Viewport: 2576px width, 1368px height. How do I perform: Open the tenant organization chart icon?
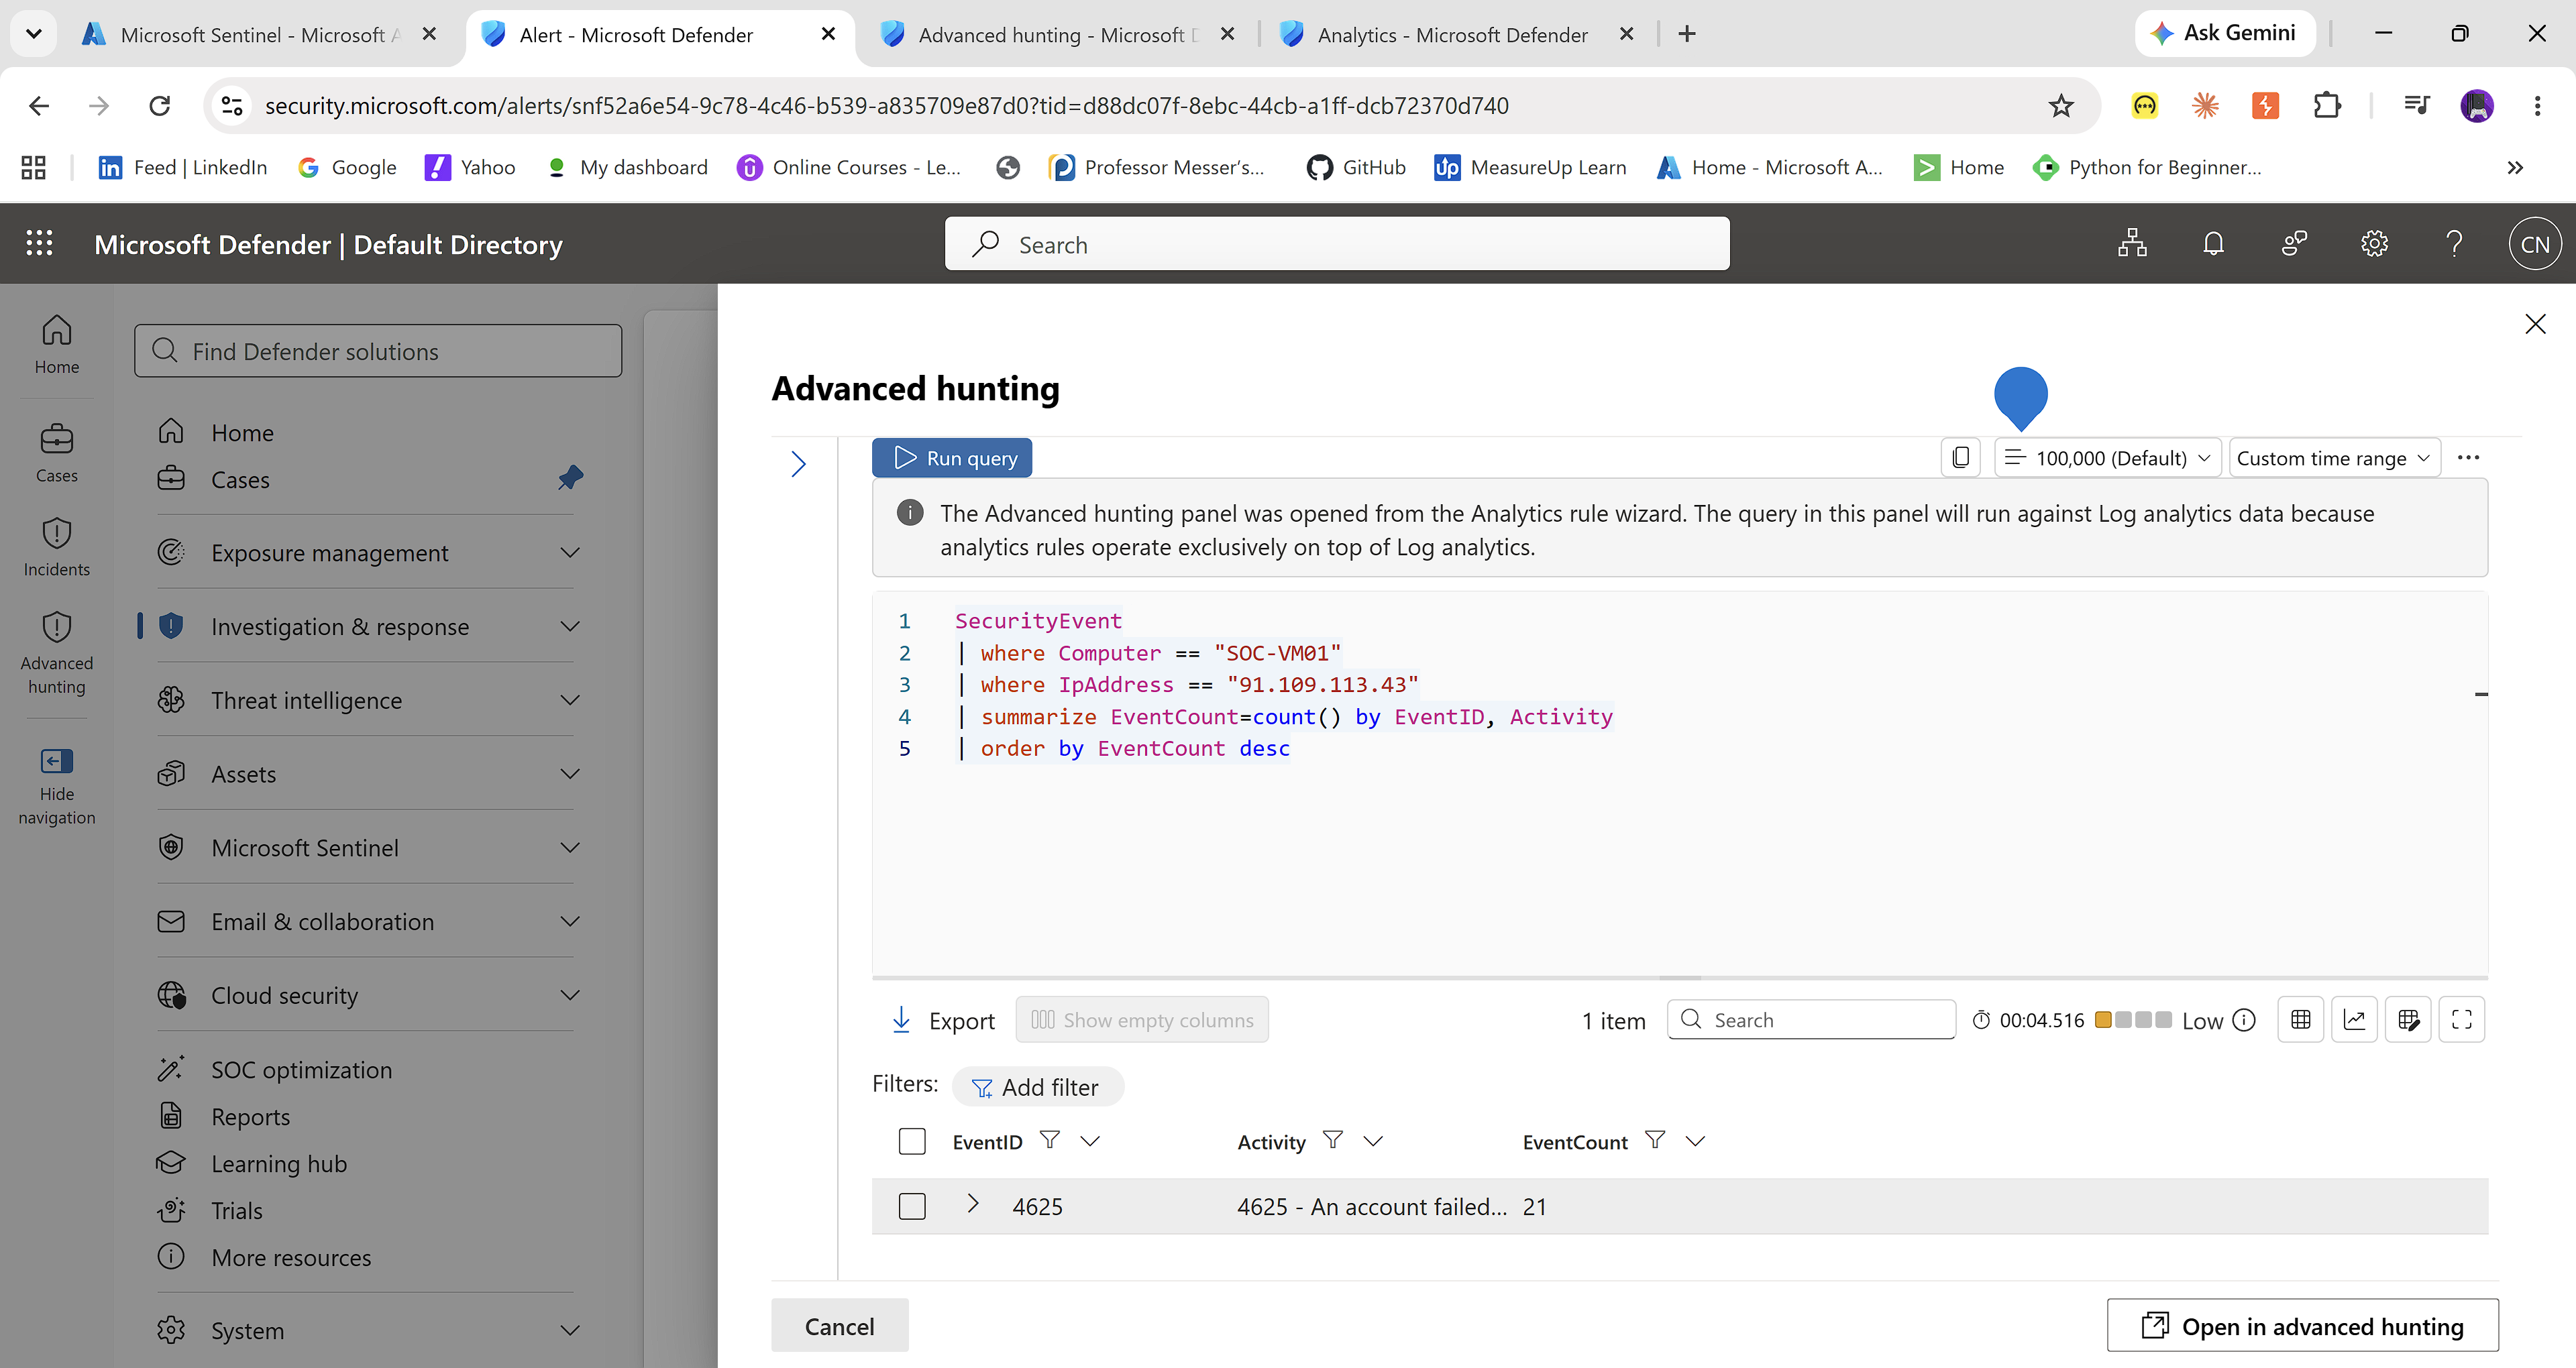click(2132, 244)
